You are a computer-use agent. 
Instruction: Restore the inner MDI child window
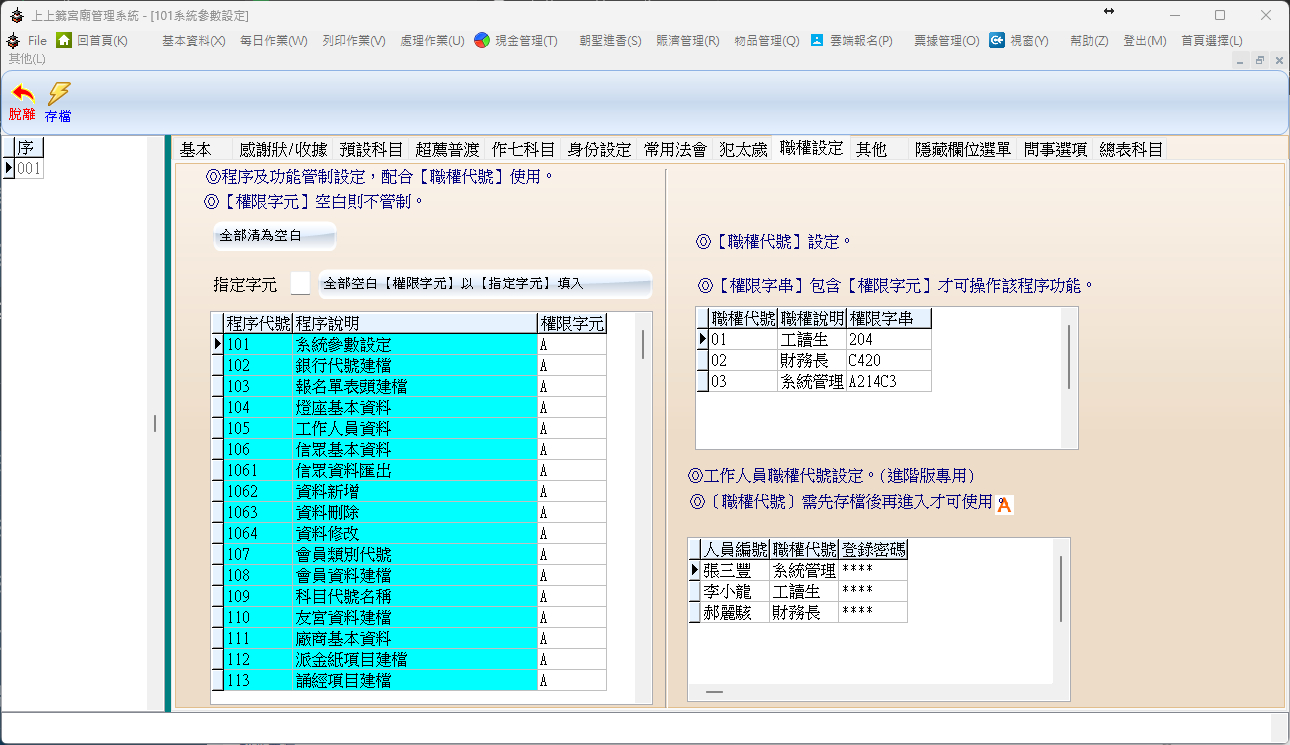click(1259, 60)
